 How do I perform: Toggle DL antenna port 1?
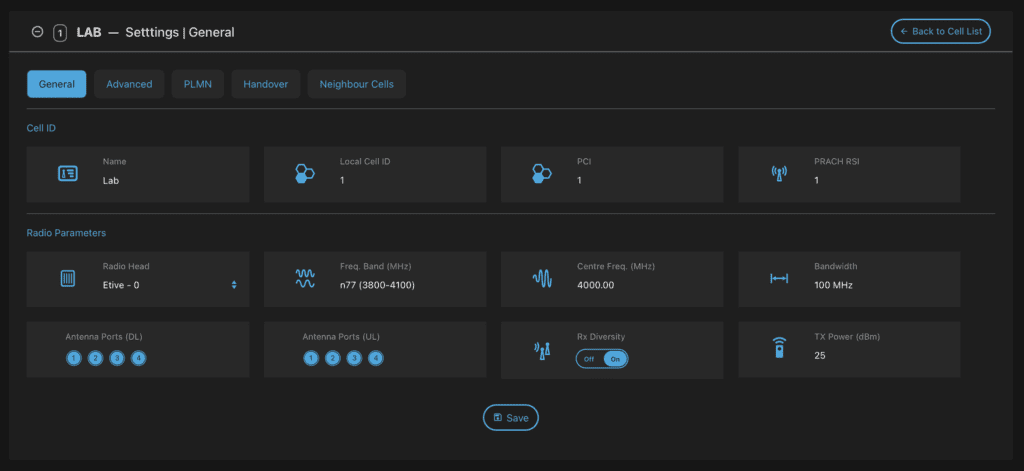pyautogui.click(x=73, y=358)
